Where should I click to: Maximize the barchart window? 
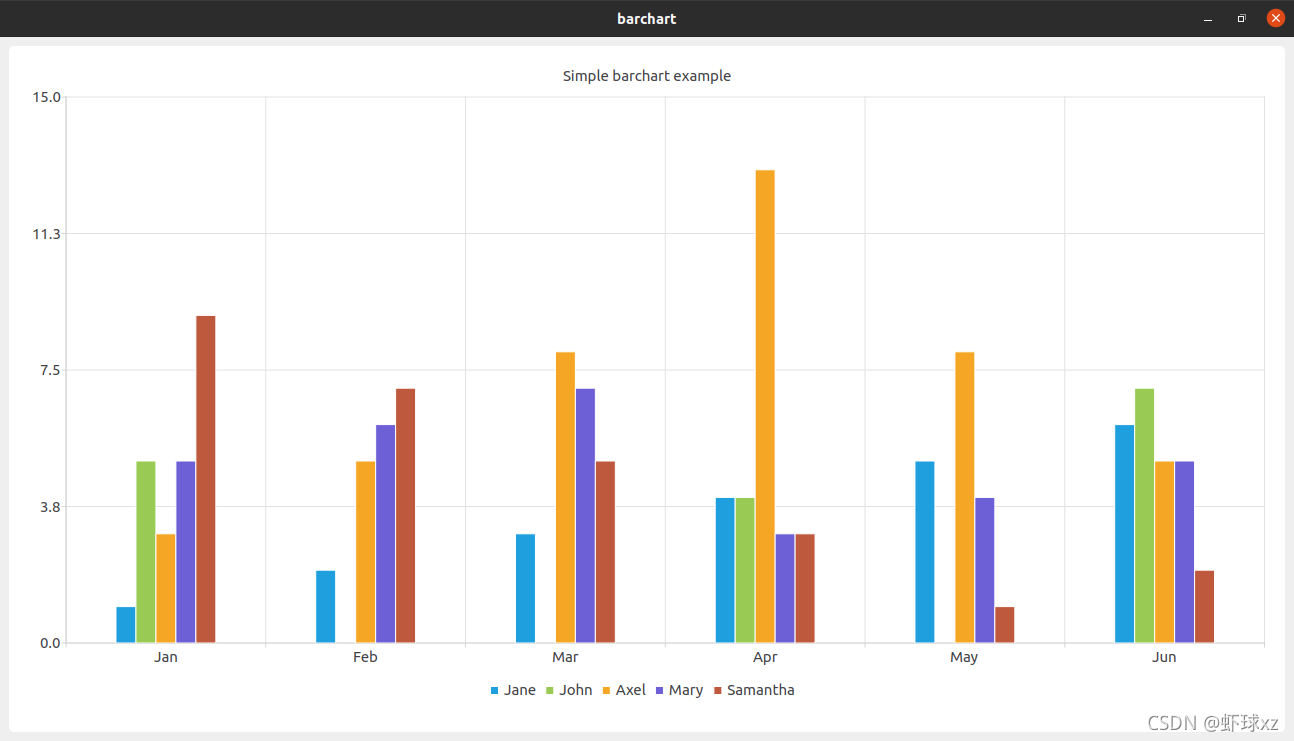[1242, 18]
